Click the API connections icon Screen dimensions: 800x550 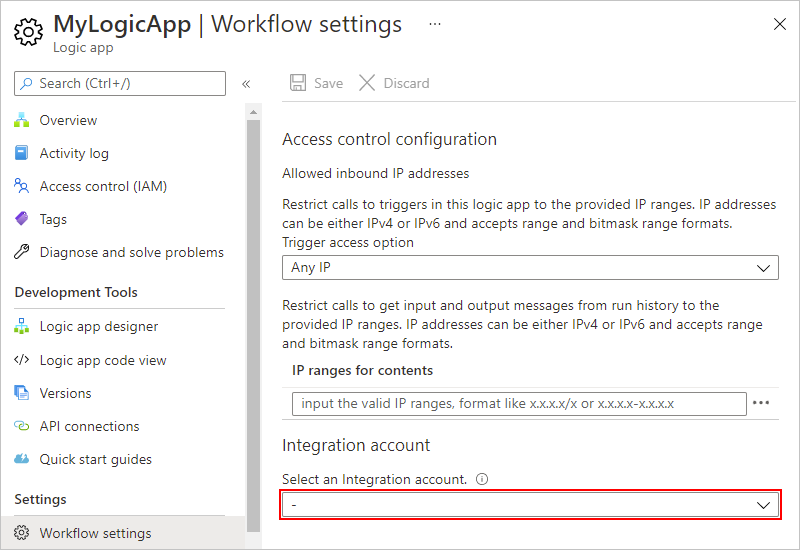click(22, 426)
